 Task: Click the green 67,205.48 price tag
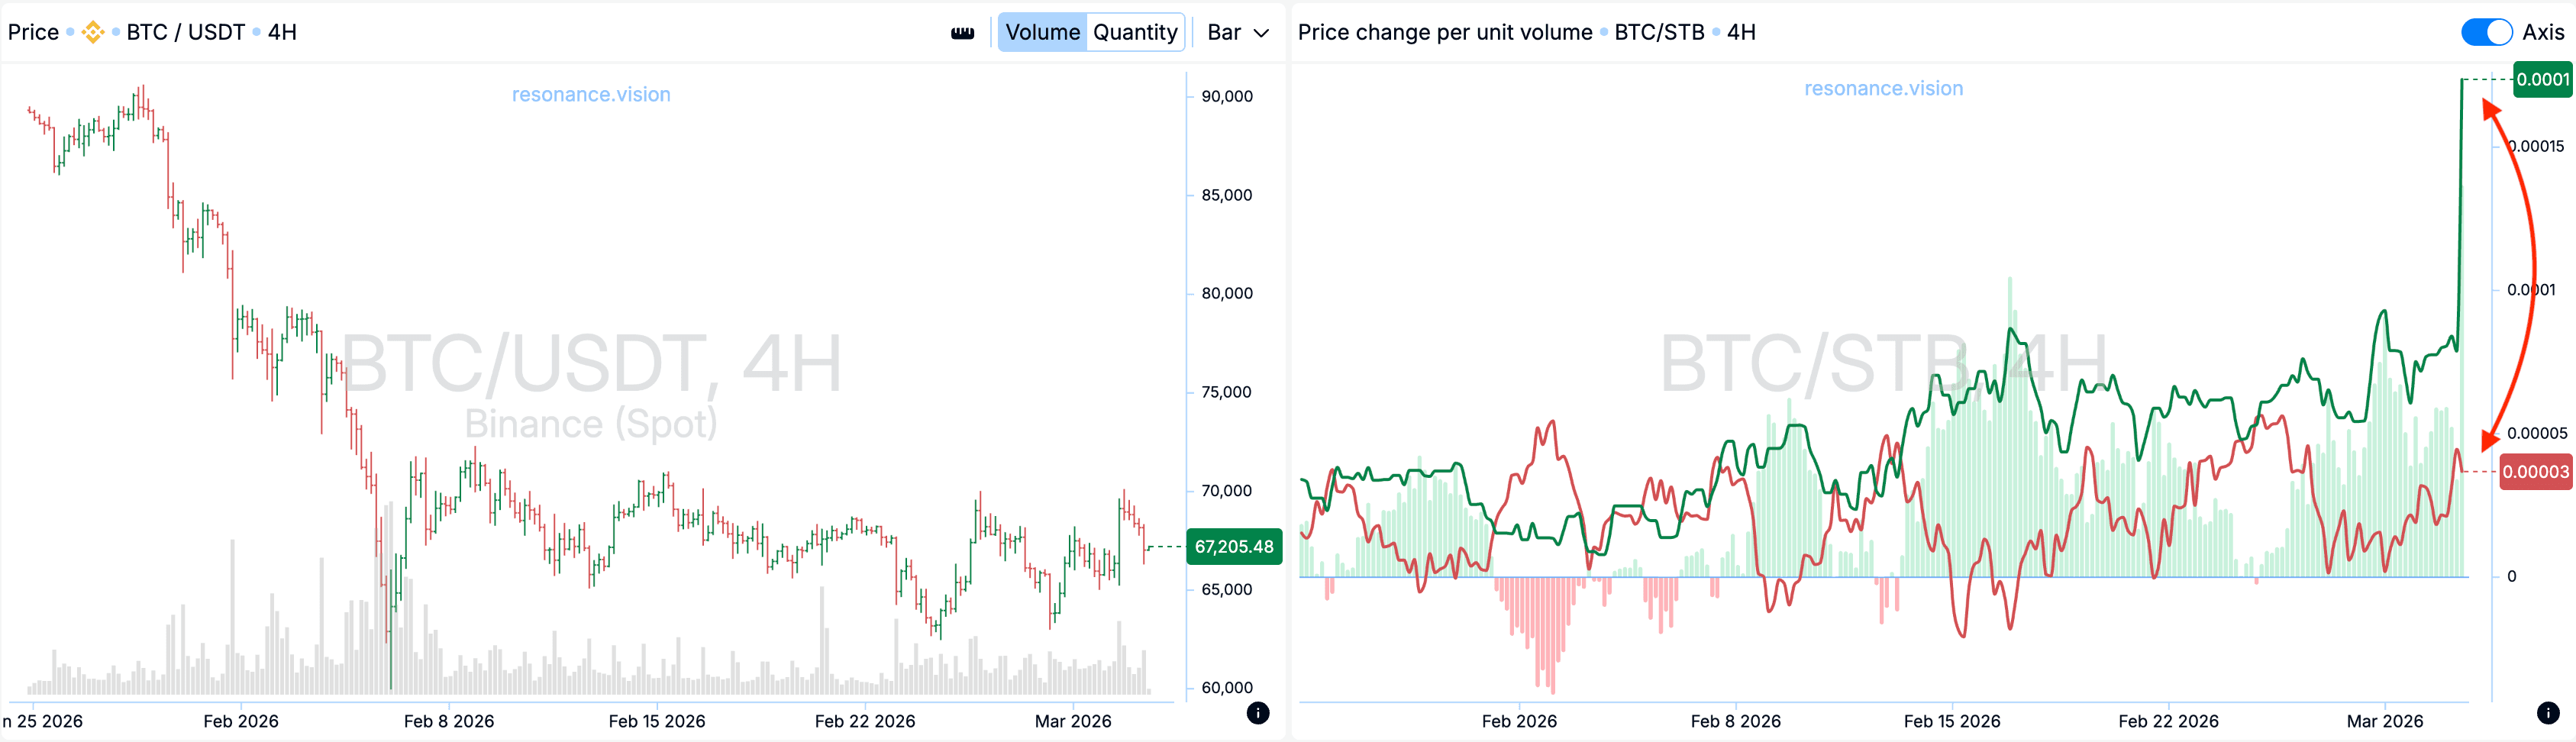click(x=1233, y=547)
